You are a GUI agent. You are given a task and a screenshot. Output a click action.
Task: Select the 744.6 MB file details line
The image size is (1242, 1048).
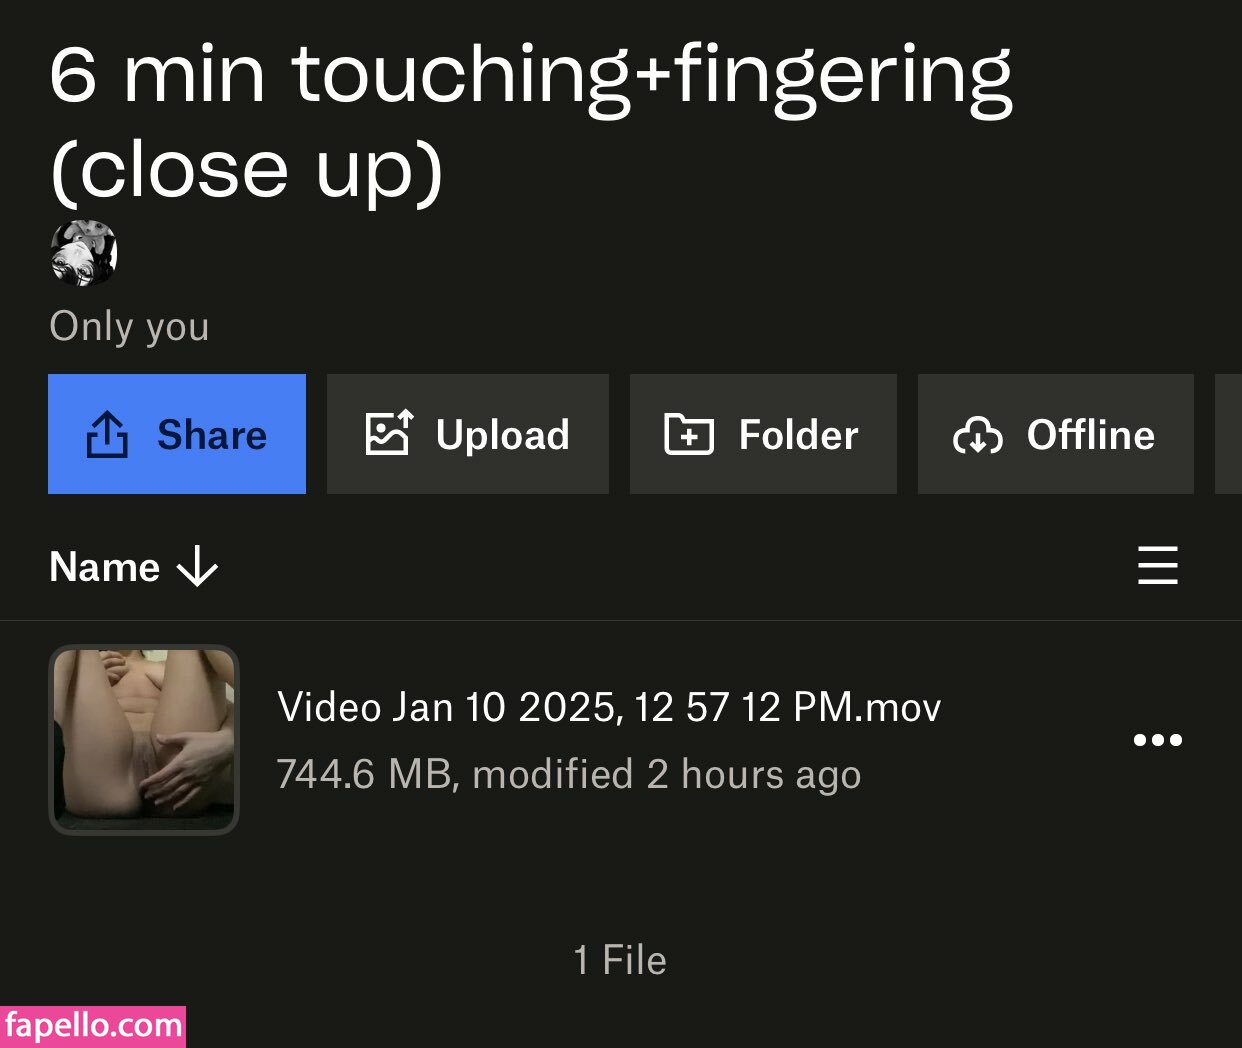point(569,774)
